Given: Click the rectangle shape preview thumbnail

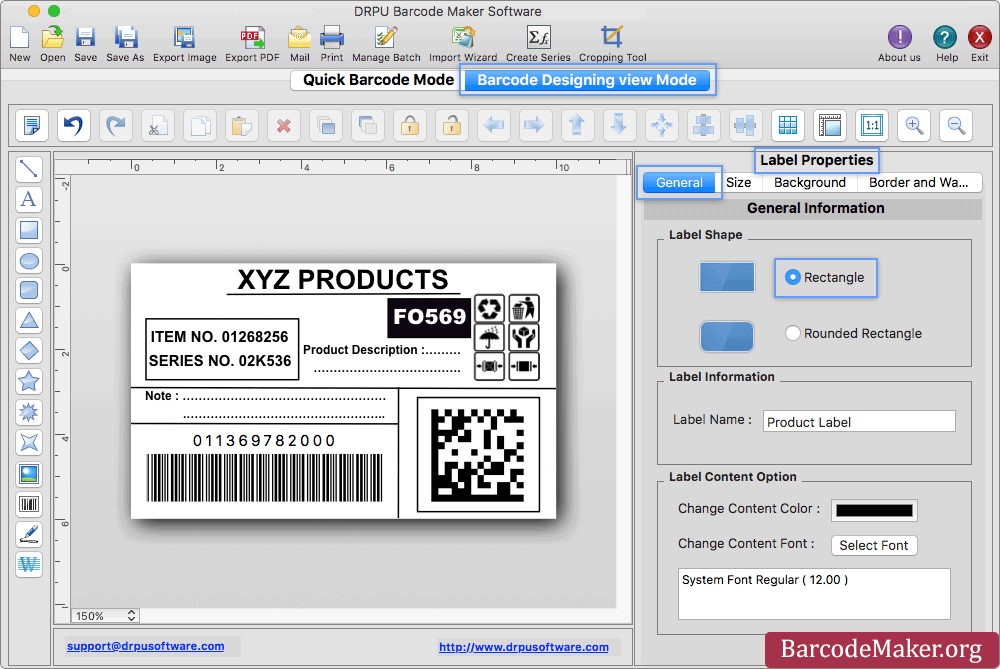Looking at the screenshot, I should click(x=726, y=277).
